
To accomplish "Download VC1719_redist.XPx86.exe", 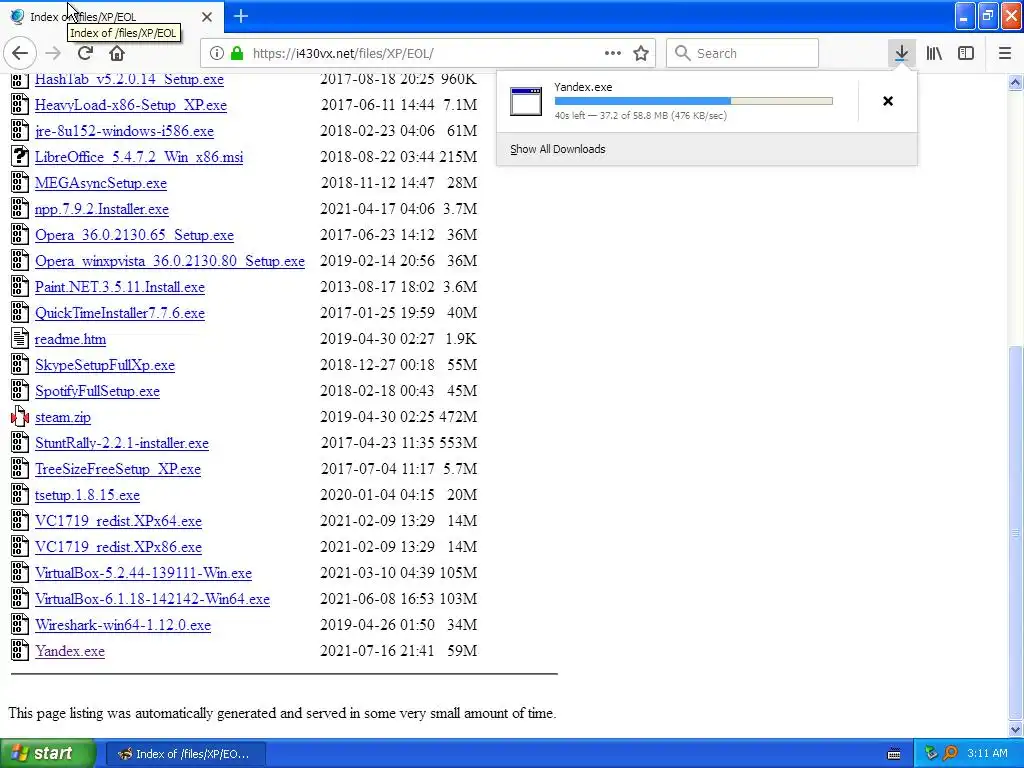I will click(118, 547).
